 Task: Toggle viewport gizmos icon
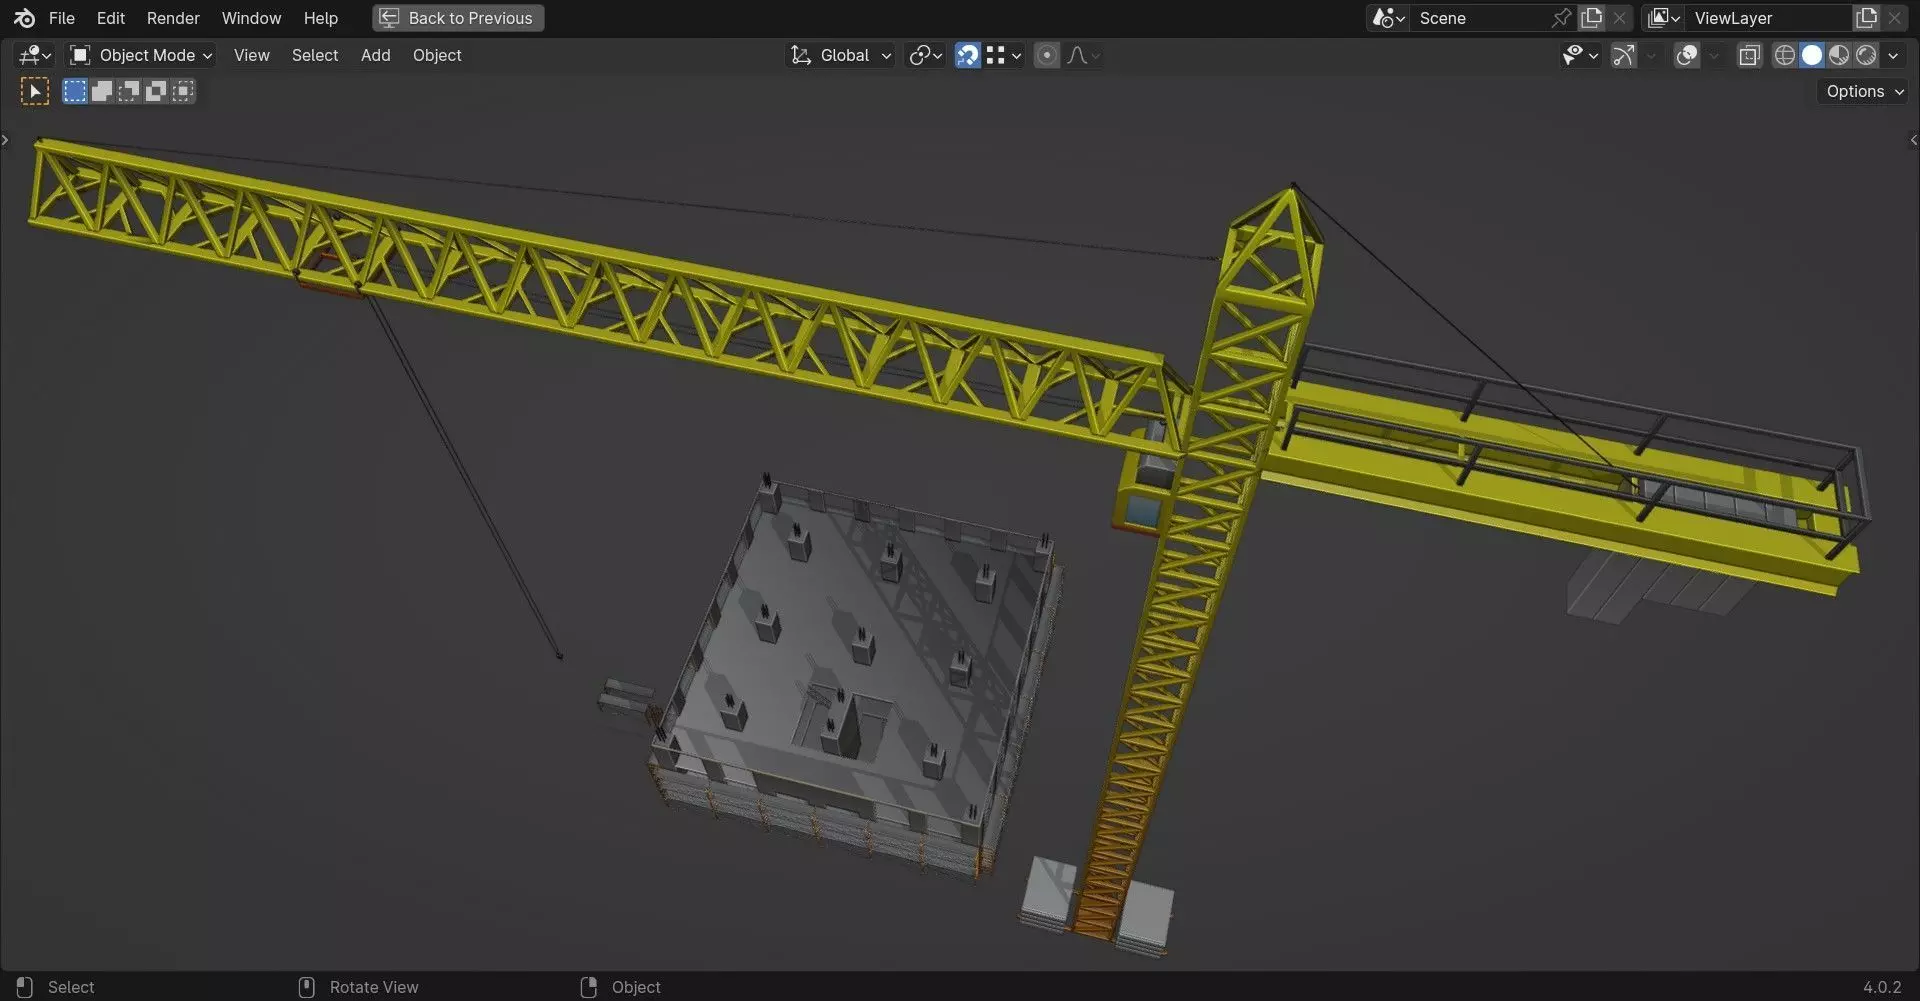pos(1624,55)
